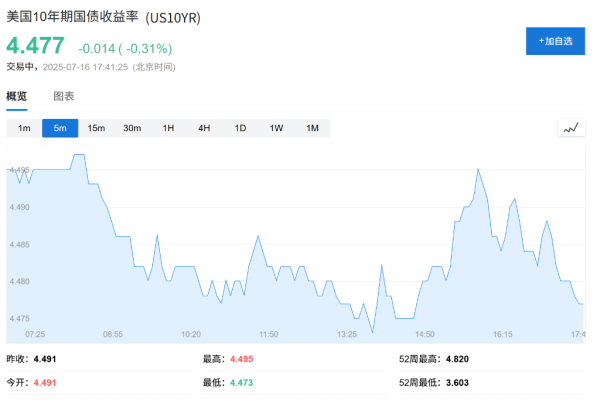
Task: Click the 4.485 y-axis label
Action: 20,245
